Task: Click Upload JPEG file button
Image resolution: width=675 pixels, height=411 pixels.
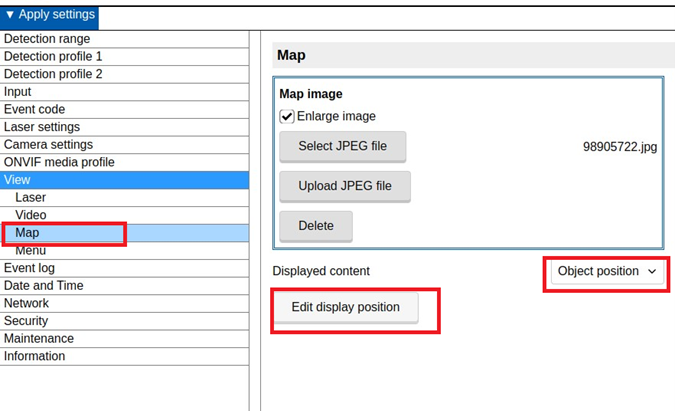Action: tap(344, 186)
